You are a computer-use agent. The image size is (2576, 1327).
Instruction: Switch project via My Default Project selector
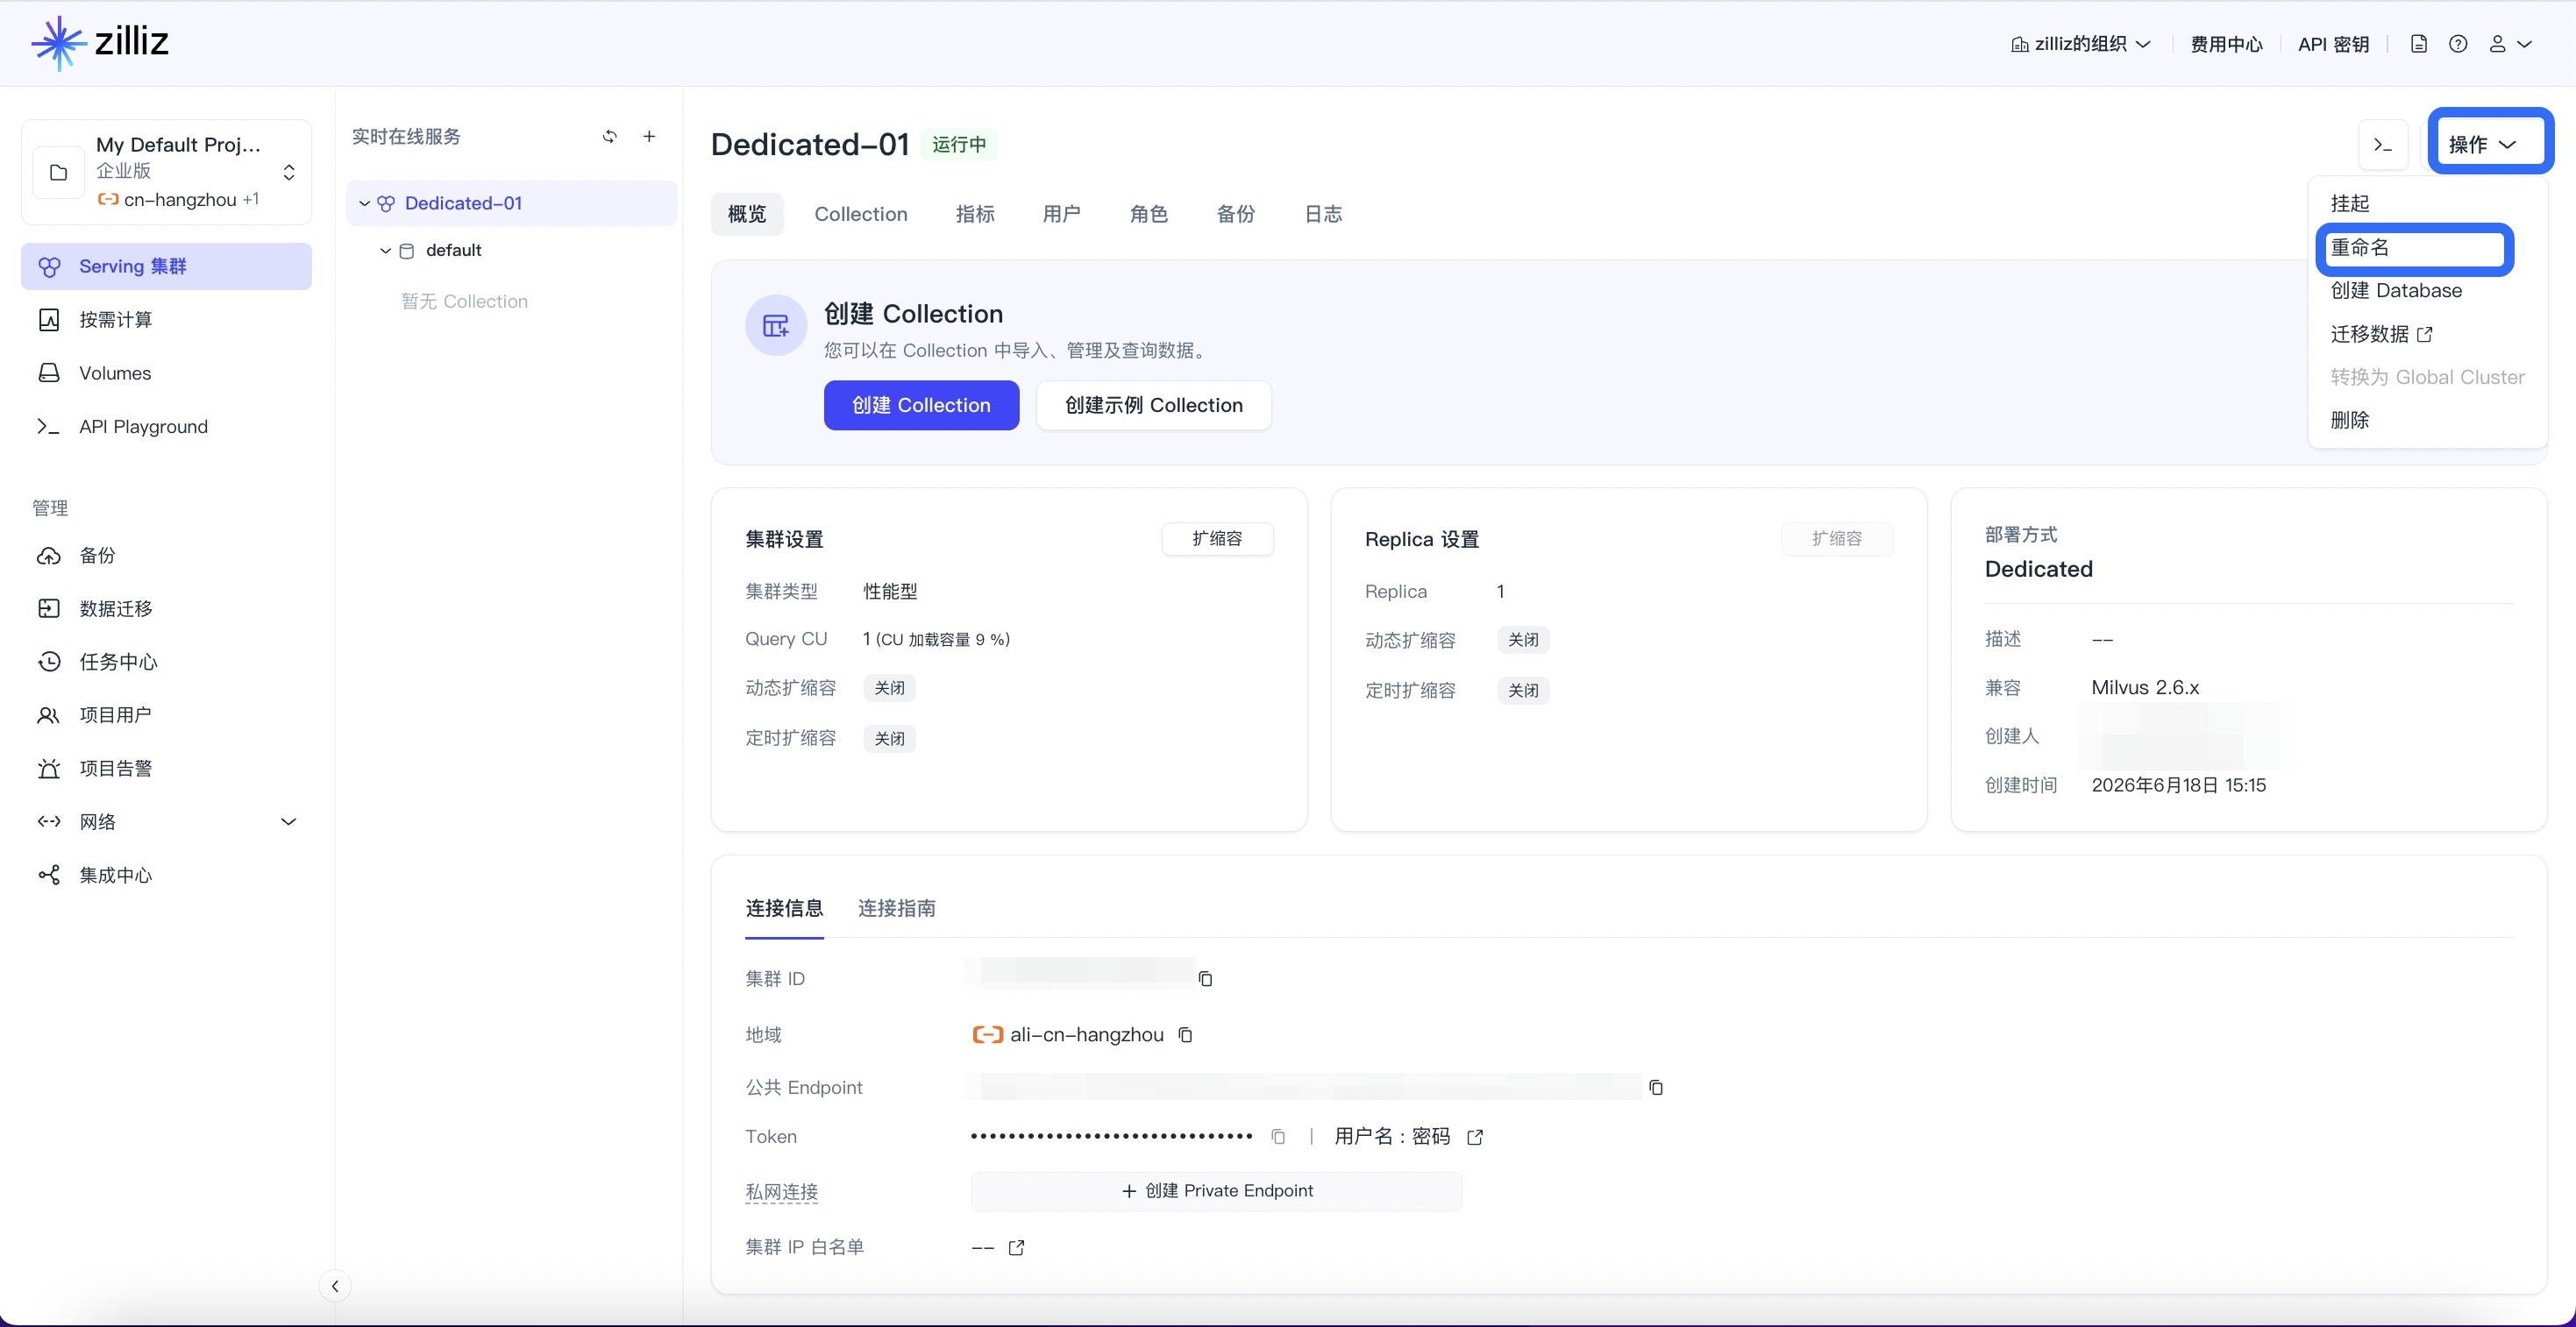(x=166, y=172)
